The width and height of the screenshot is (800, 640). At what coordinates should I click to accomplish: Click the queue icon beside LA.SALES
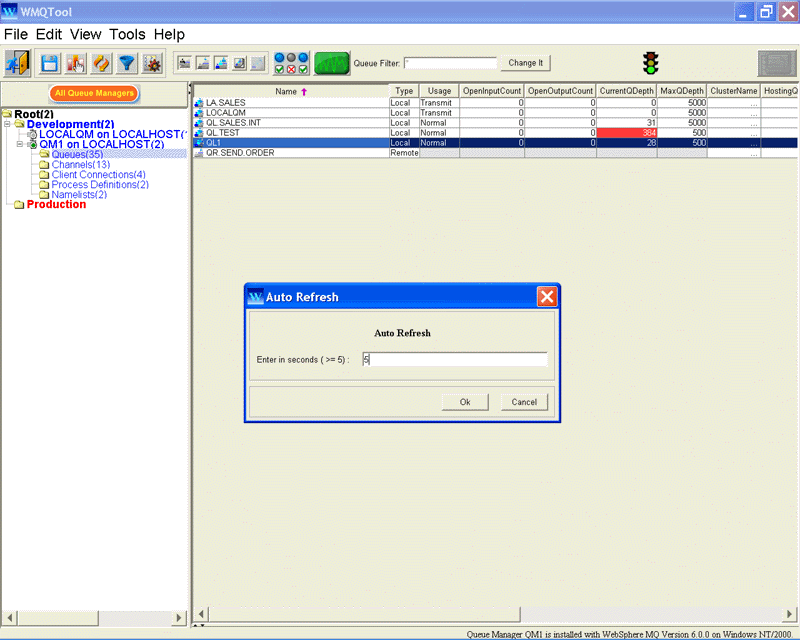coord(199,103)
